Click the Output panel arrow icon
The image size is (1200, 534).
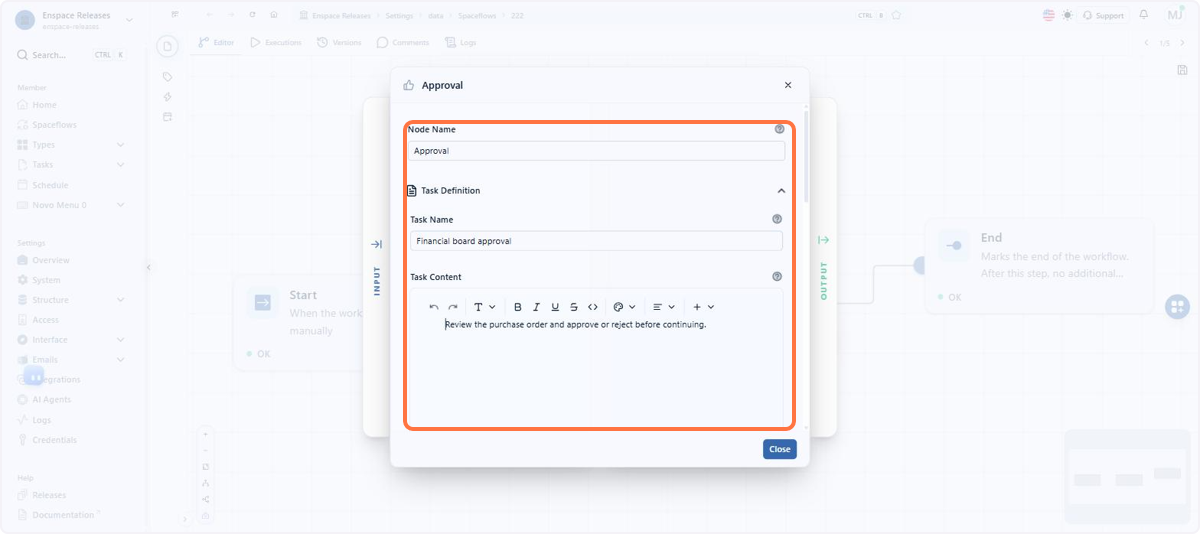(x=824, y=240)
